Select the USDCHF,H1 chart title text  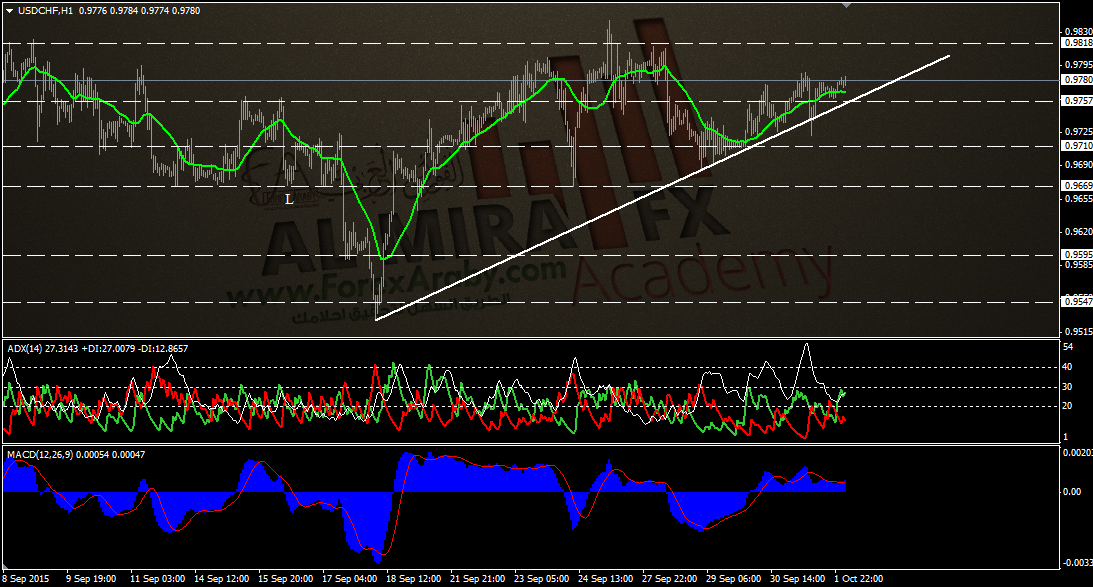pos(45,11)
